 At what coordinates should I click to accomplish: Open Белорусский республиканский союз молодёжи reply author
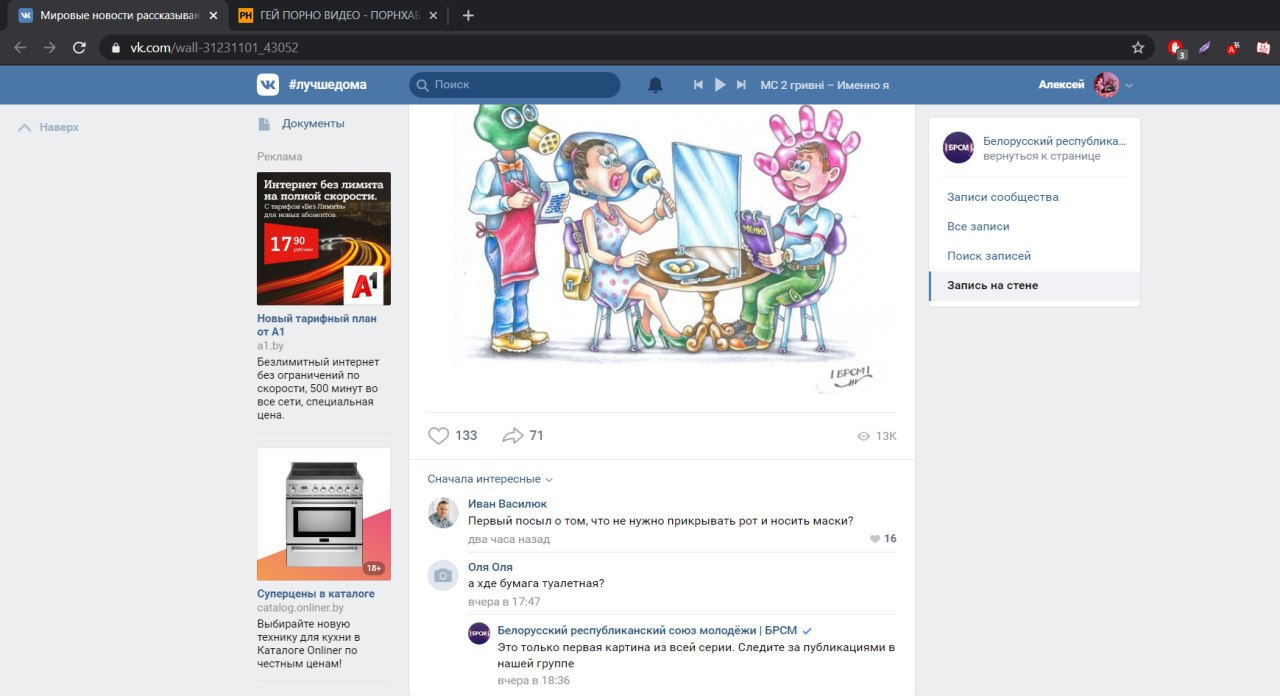[x=647, y=630]
